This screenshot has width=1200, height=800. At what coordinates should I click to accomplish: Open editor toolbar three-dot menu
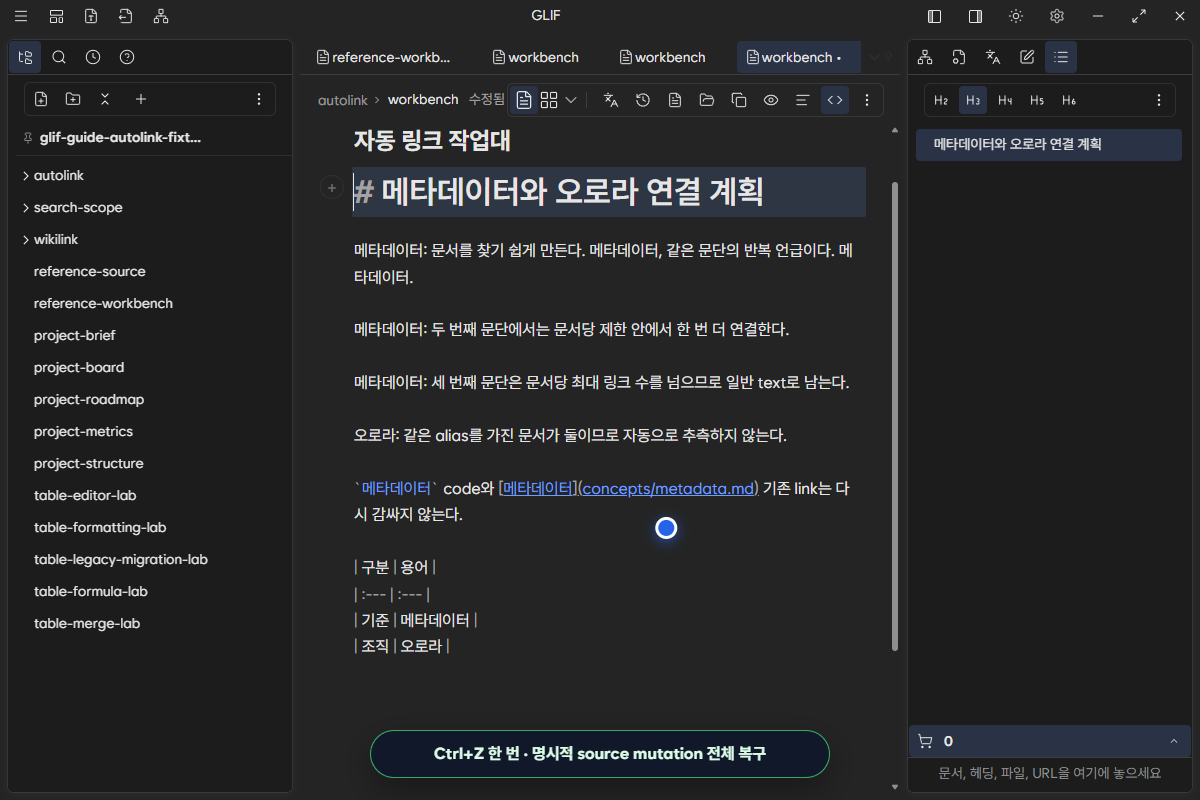click(x=867, y=100)
